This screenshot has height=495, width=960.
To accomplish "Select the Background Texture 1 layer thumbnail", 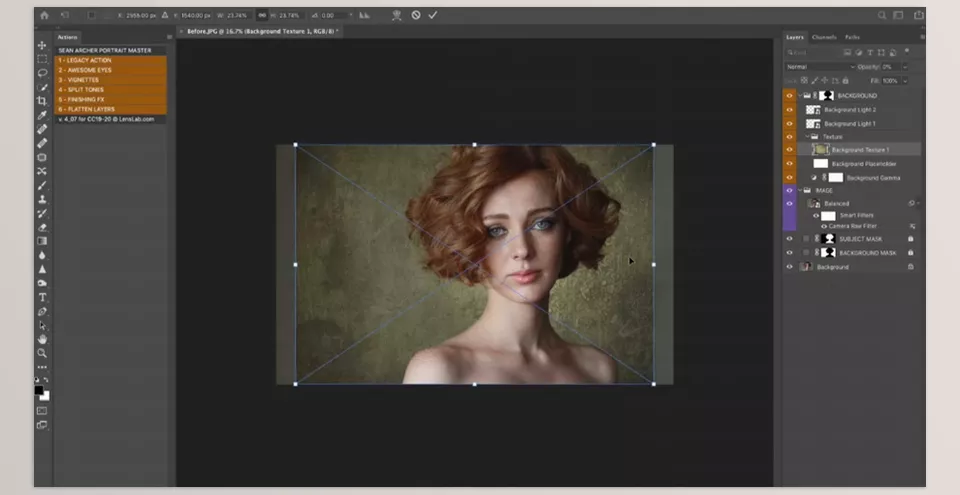I will (820, 149).
